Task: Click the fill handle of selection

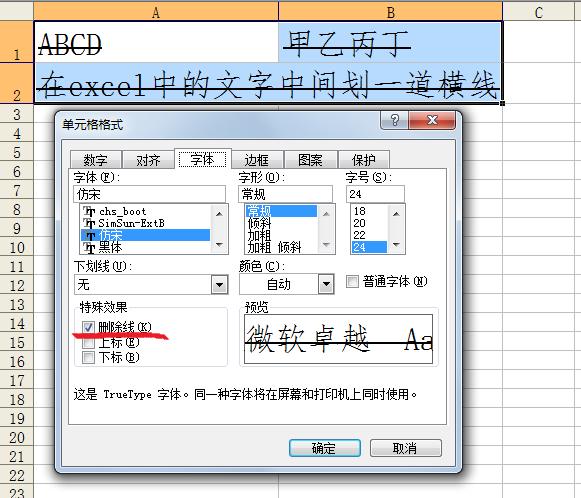Action: [x=502, y=103]
